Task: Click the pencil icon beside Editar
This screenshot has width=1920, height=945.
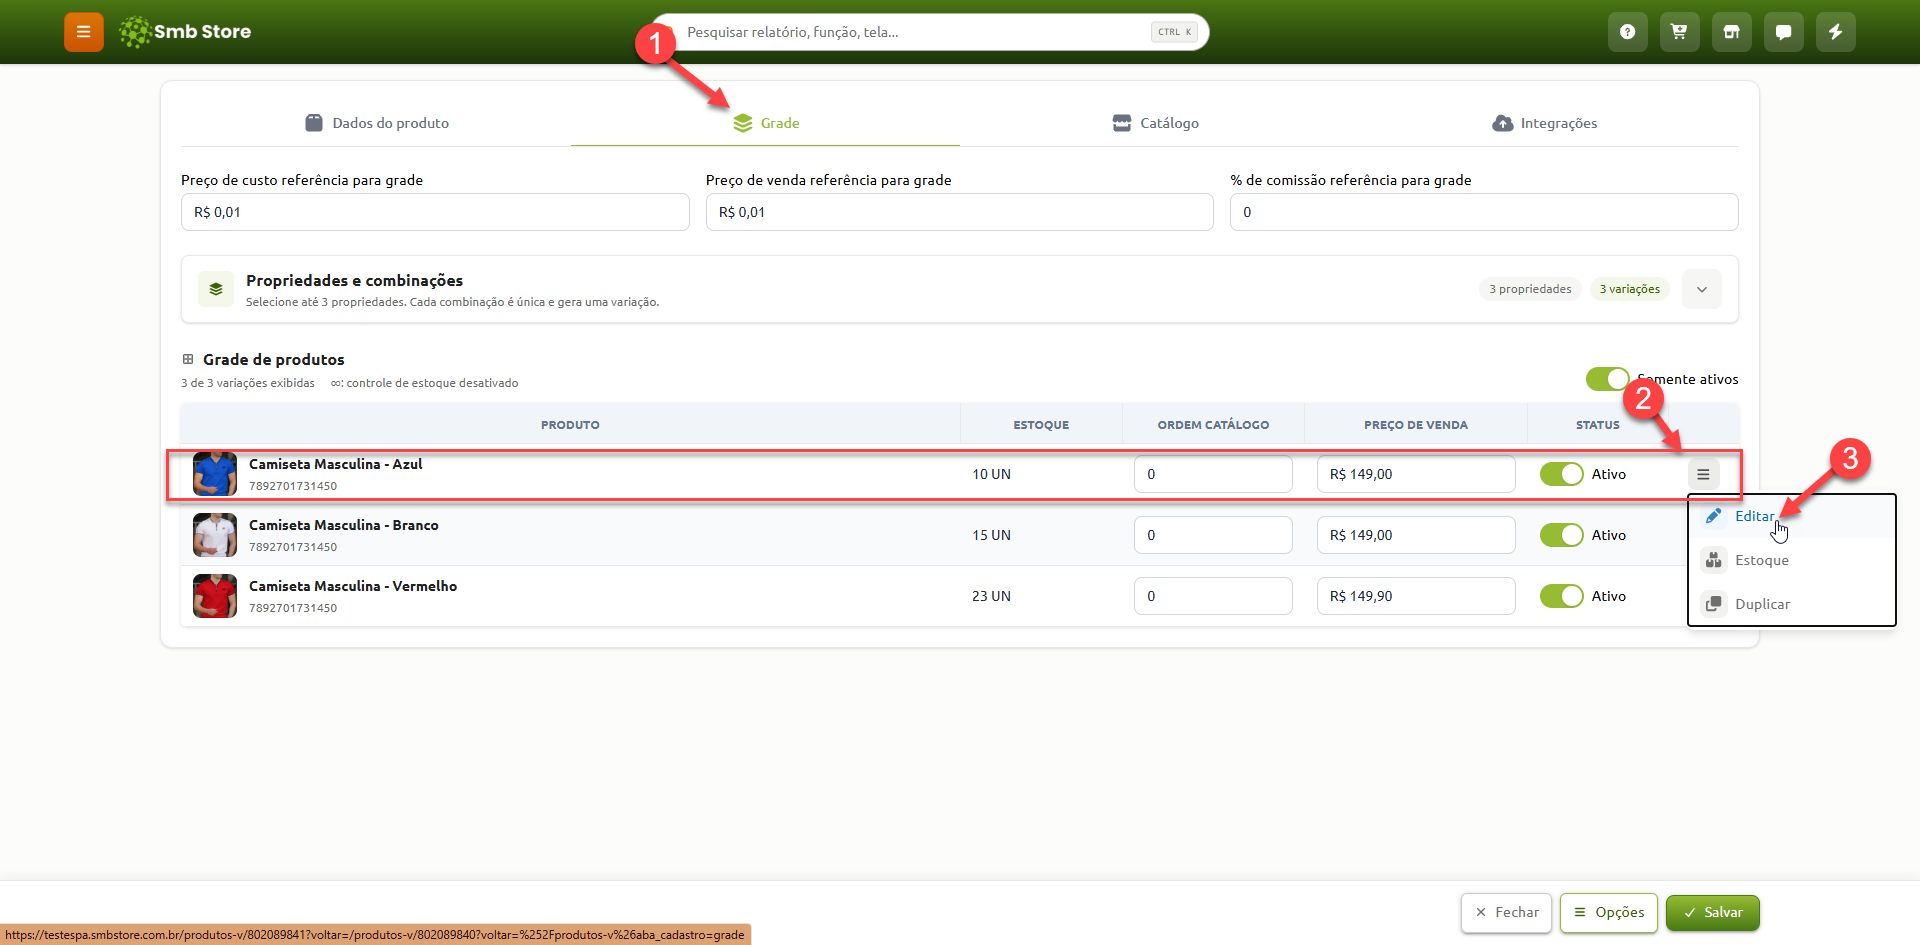Action: (1713, 516)
